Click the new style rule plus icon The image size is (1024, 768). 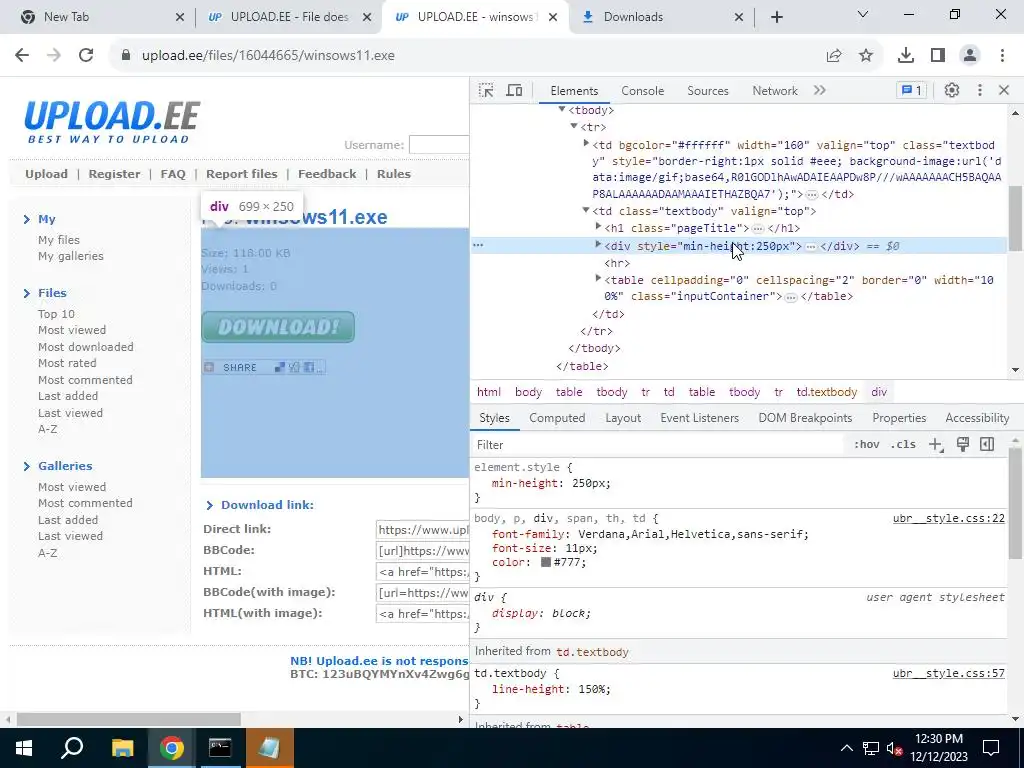click(x=936, y=445)
